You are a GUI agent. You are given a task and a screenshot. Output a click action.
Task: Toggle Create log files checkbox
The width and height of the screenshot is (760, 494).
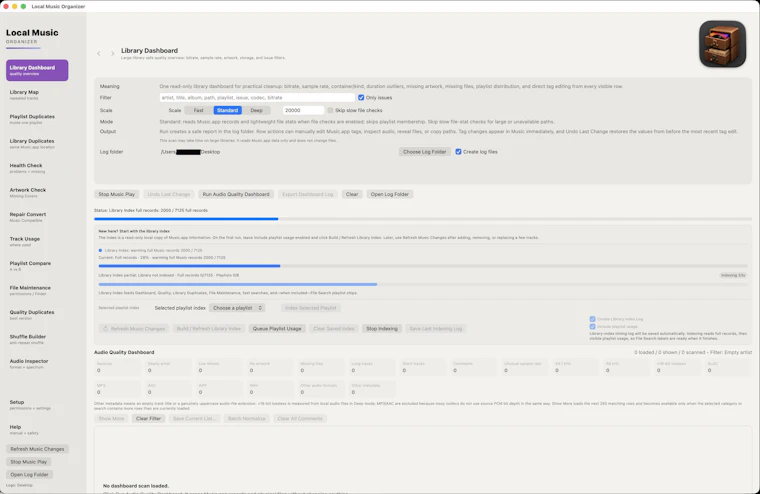point(458,152)
